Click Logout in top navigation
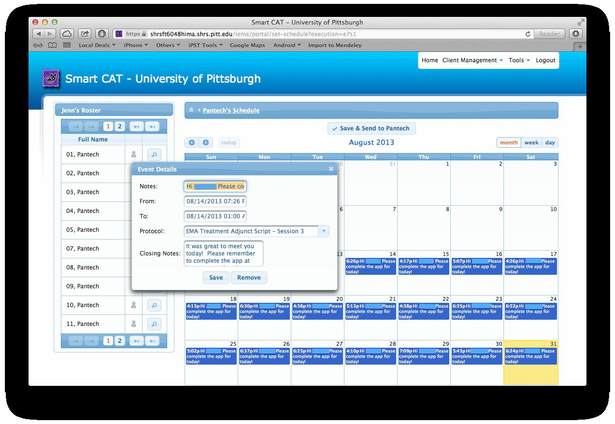Screen dimensions: 615x424 (545, 60)
